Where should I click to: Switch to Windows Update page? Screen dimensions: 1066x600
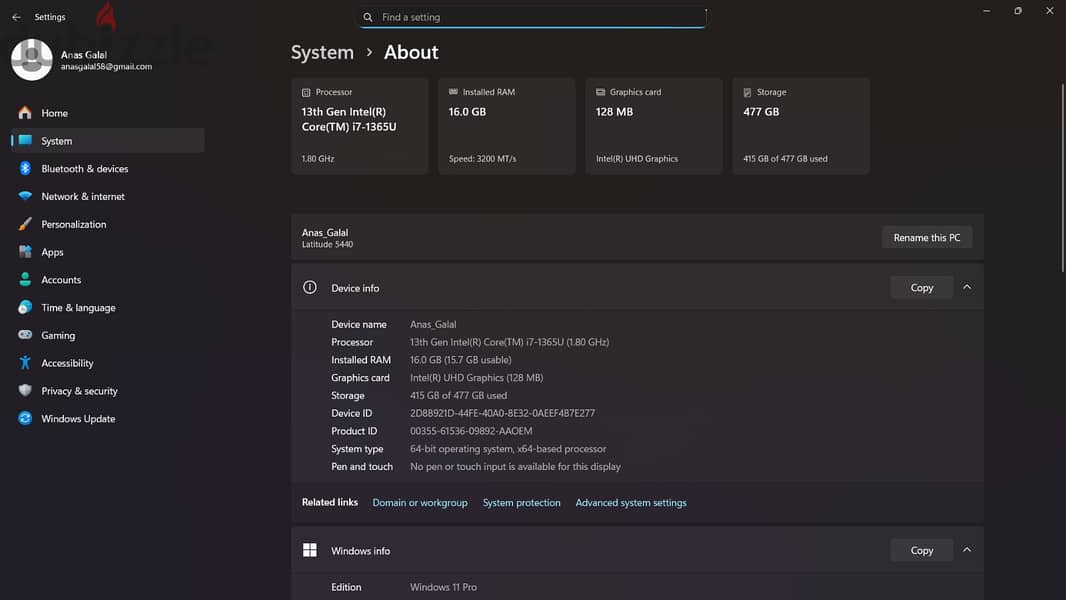tap(107, 419)
